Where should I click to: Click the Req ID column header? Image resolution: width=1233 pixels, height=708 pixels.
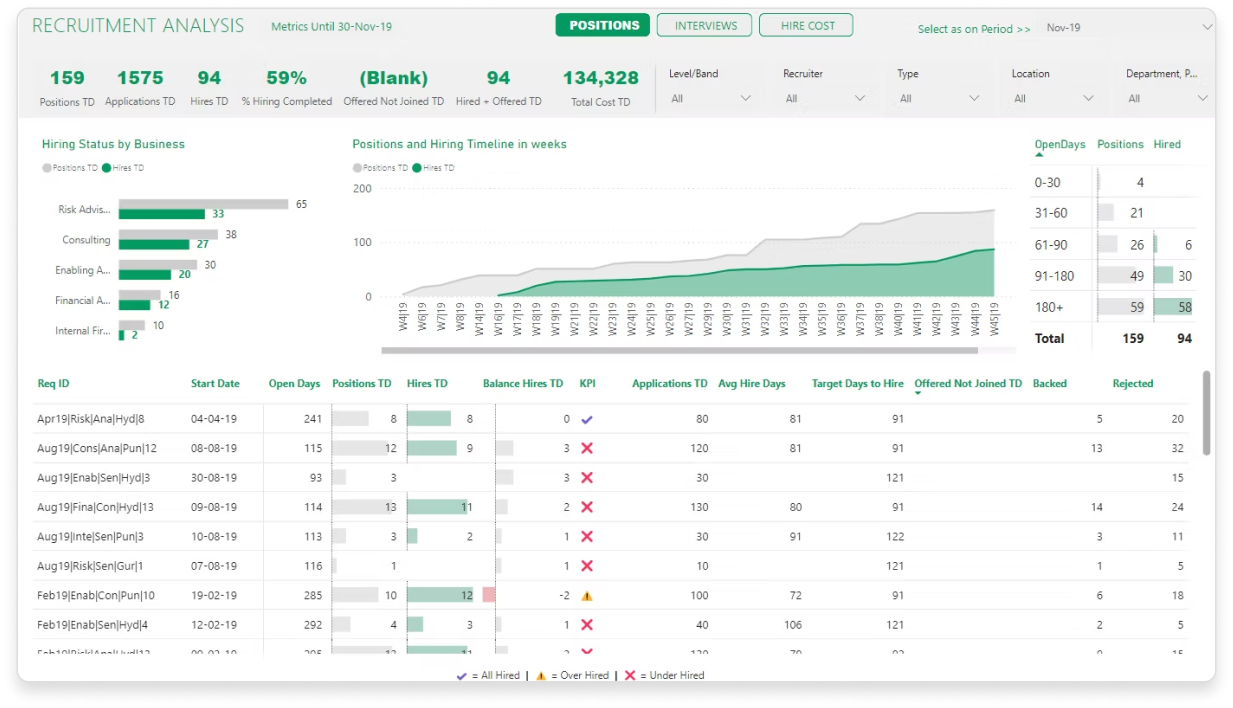(x=53, y=384)
